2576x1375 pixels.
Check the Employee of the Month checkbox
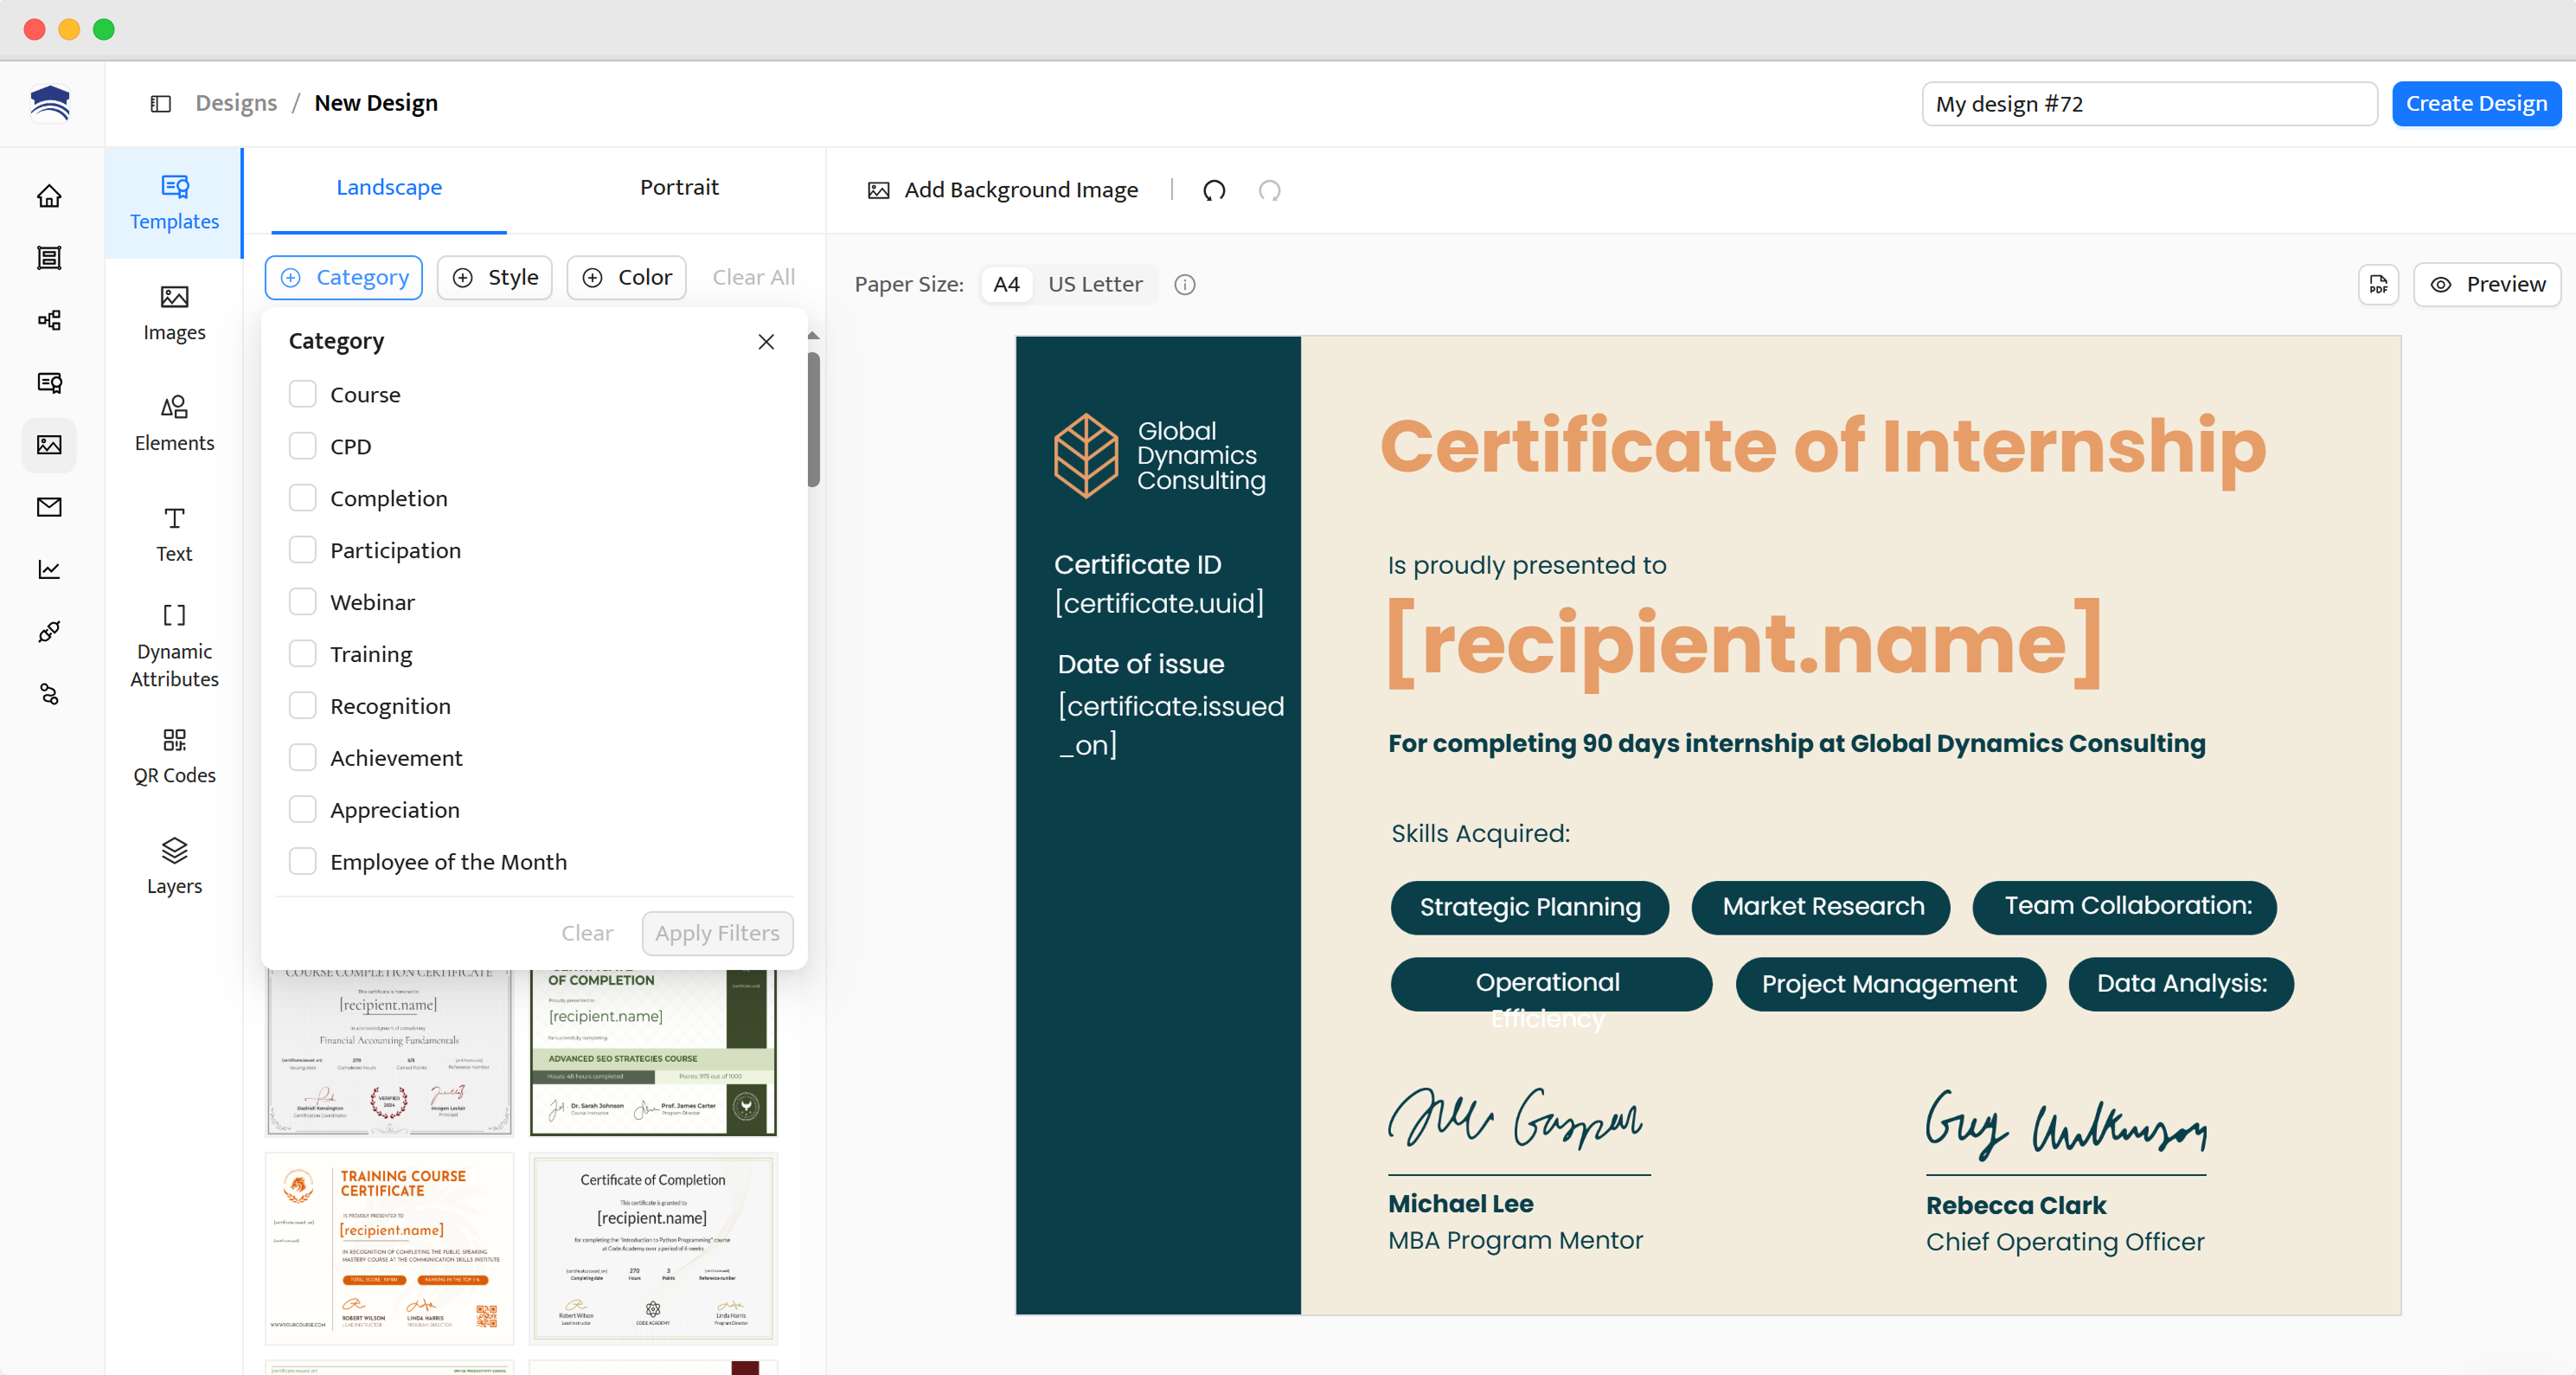click(x=303, y=861)
